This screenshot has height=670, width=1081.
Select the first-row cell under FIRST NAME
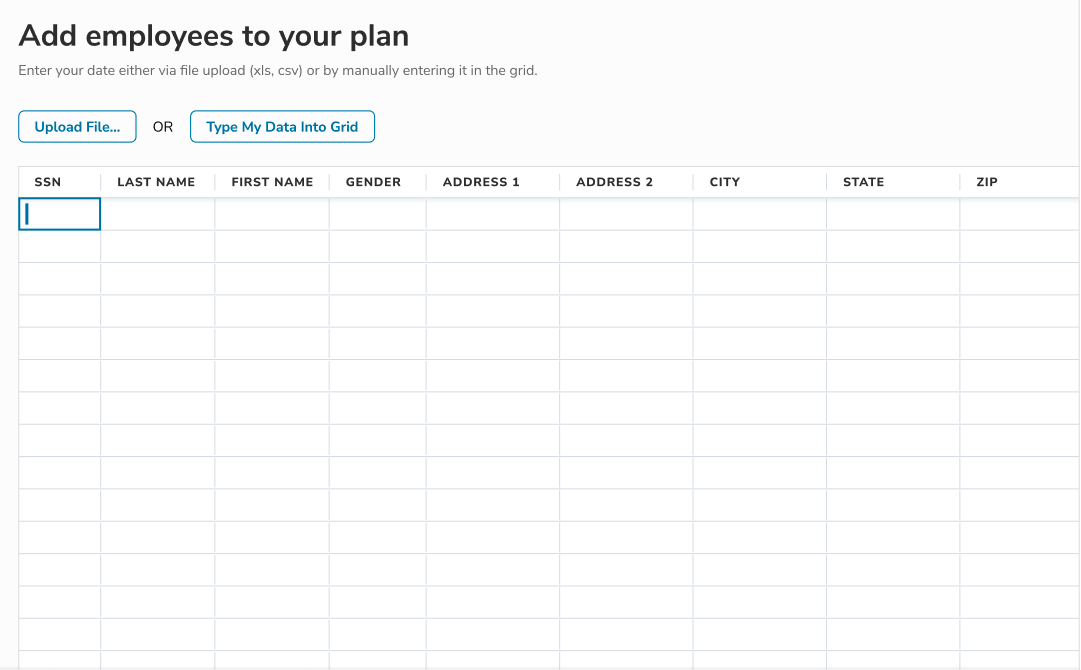click(x=272, y=214)
